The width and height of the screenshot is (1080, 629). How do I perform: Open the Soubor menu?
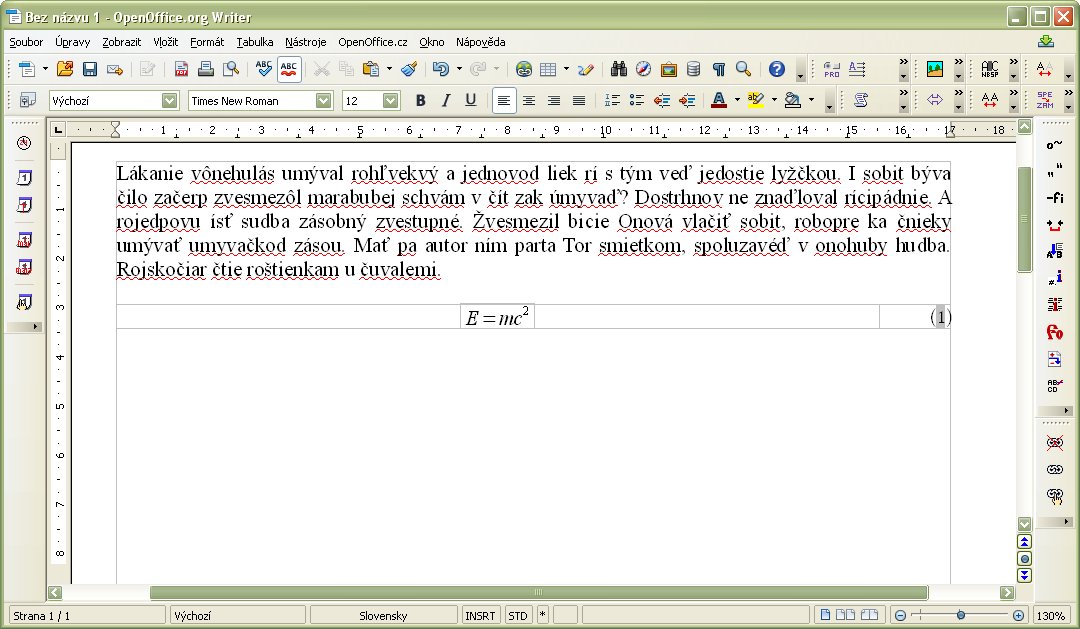[26, 42]
